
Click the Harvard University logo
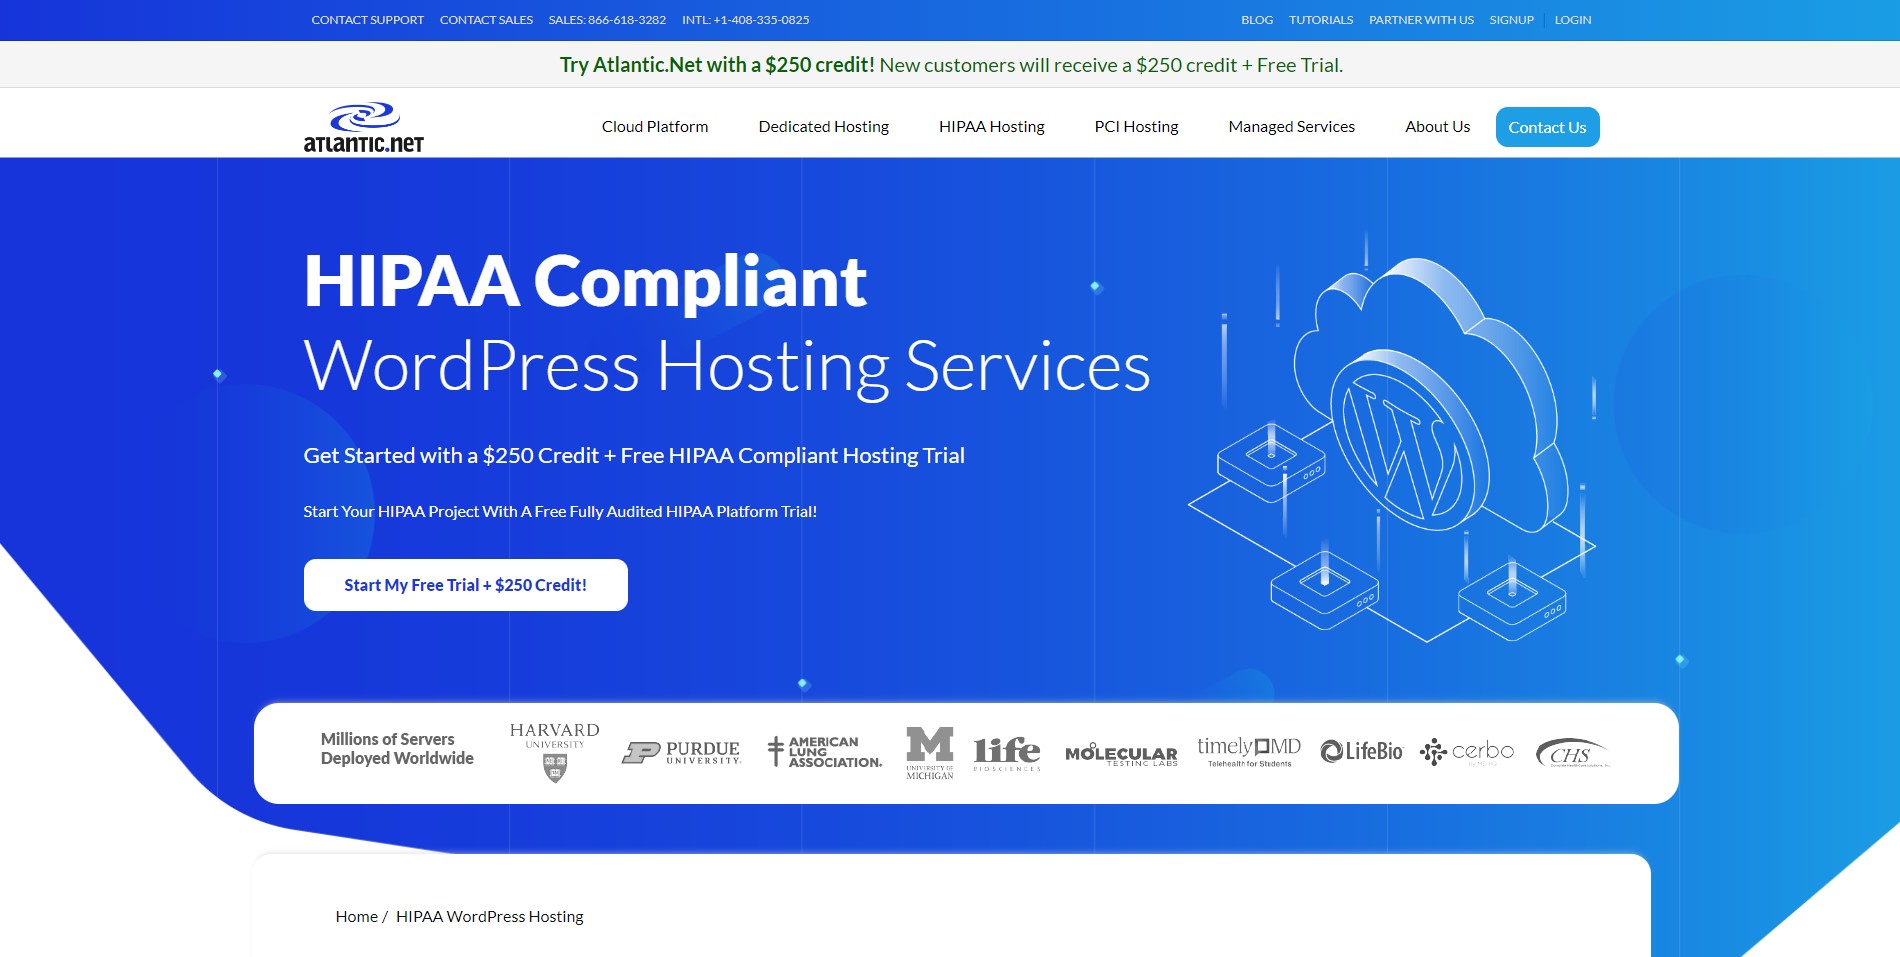[554, 752]
